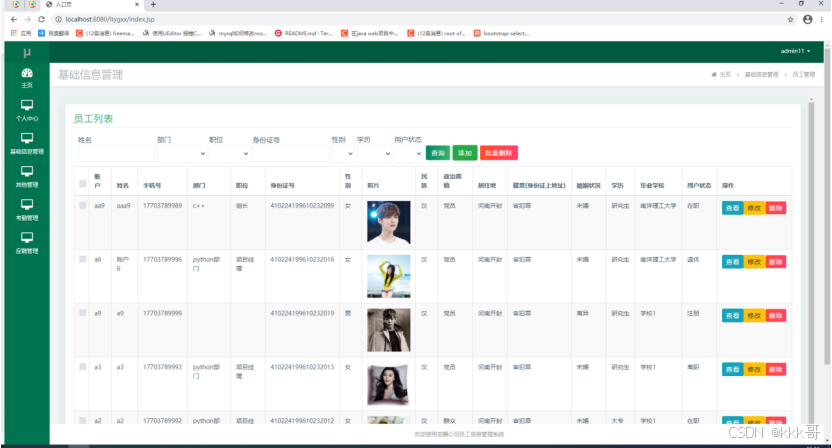This screenshot has width=832, height=448.
Task: Open the 学历 filter dropdown
Action: 375,153
